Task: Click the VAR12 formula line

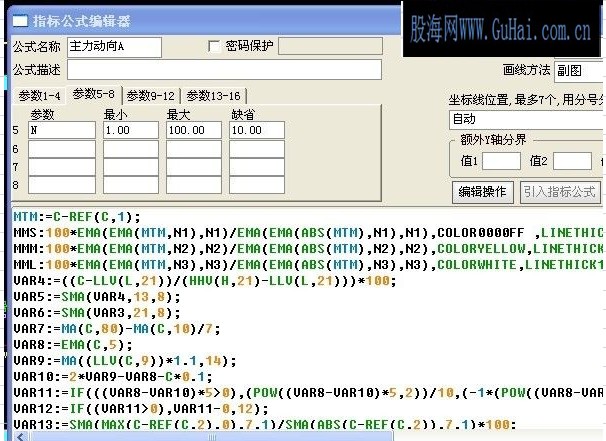Action: (141, 409)
